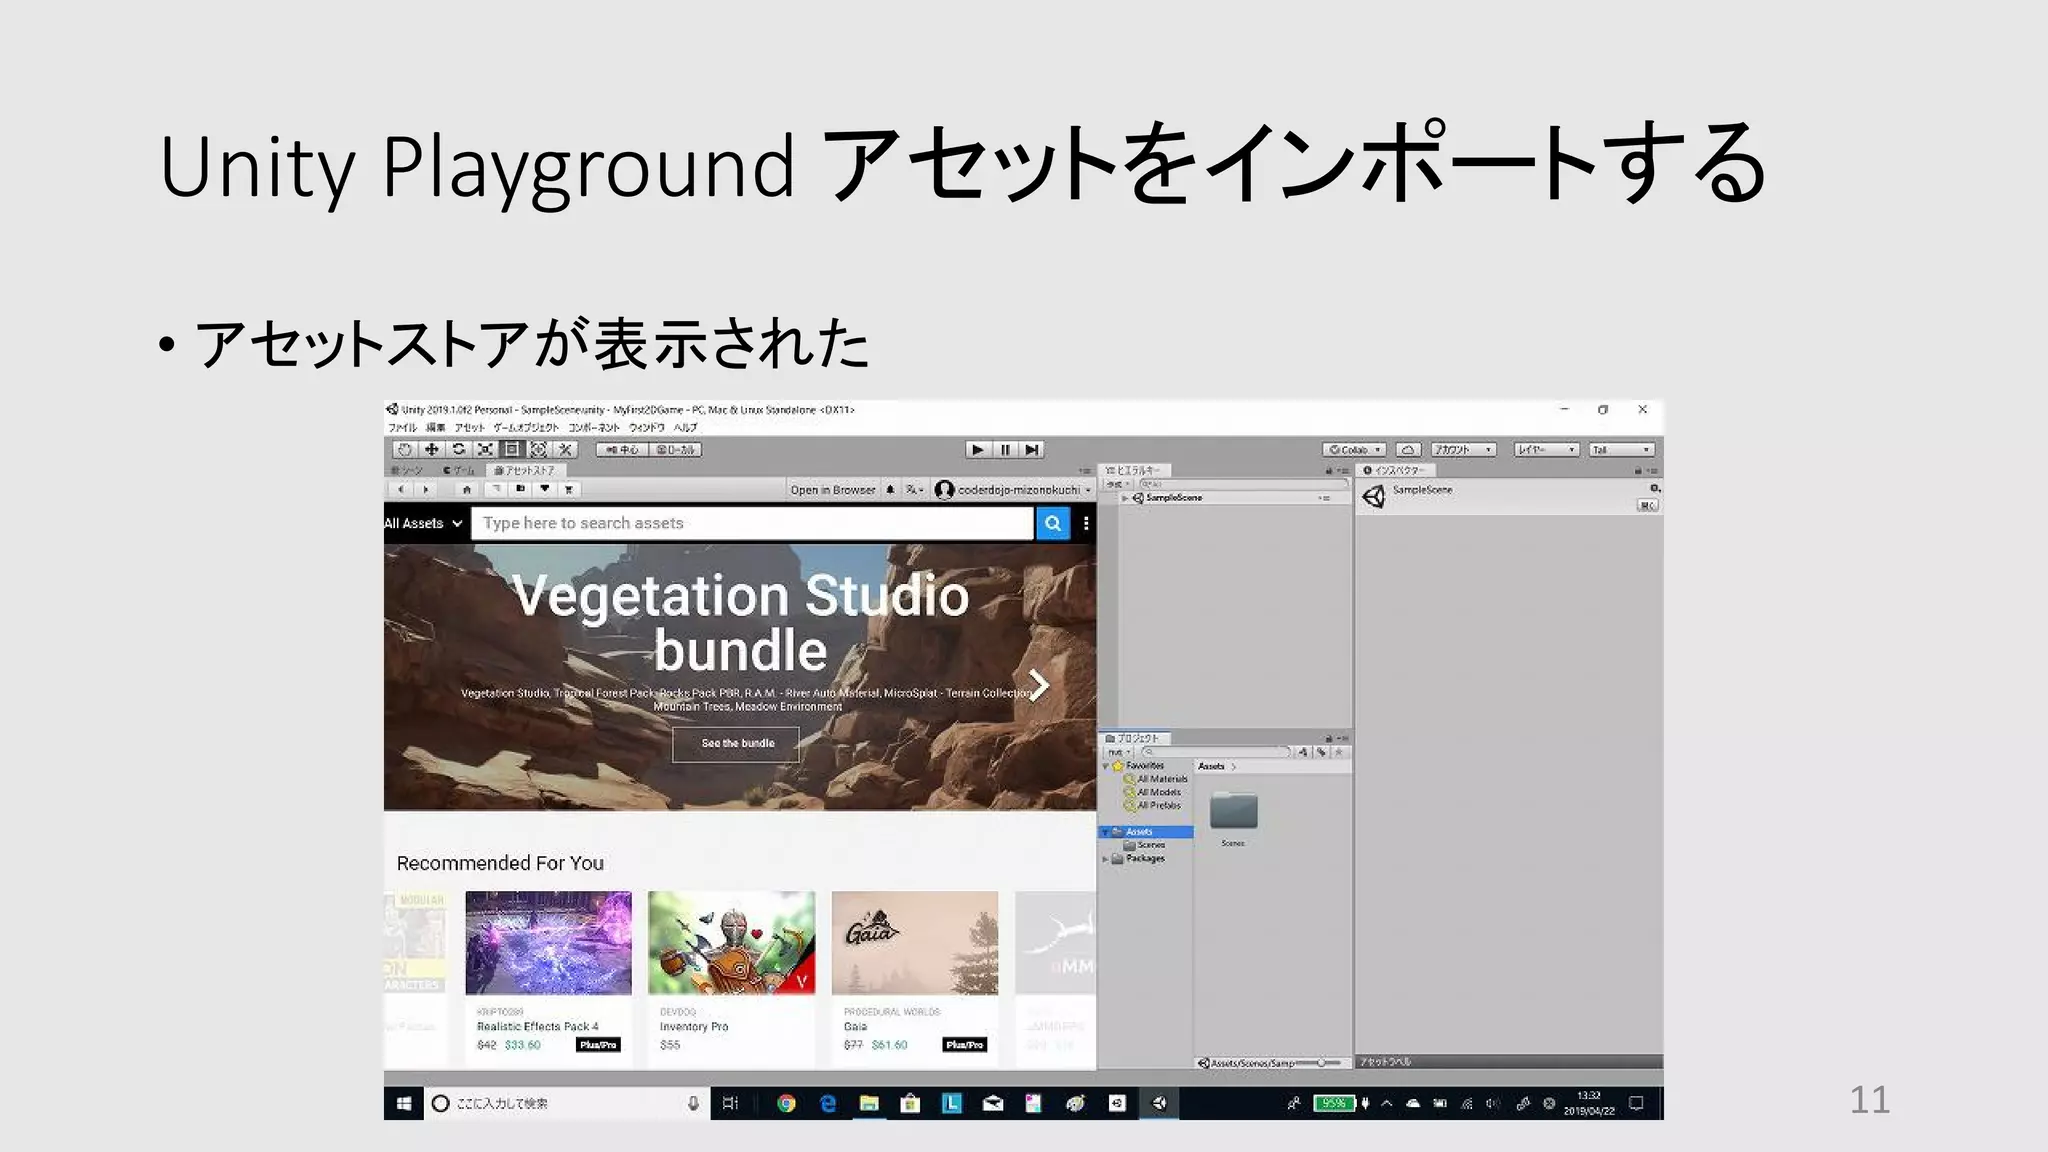The image size is (2048, 1152).
Task: Select the combined Transform tool
Action: click(538, 450)
